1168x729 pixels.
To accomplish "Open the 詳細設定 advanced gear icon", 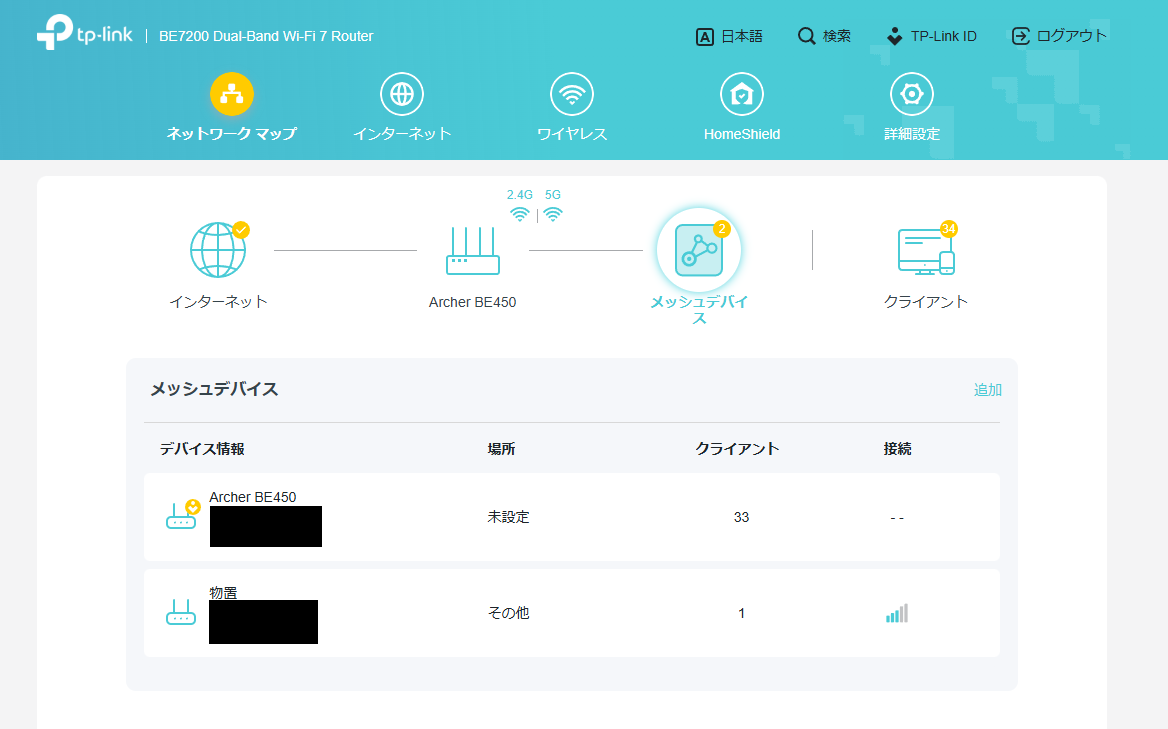I will [x=912, y=94].
